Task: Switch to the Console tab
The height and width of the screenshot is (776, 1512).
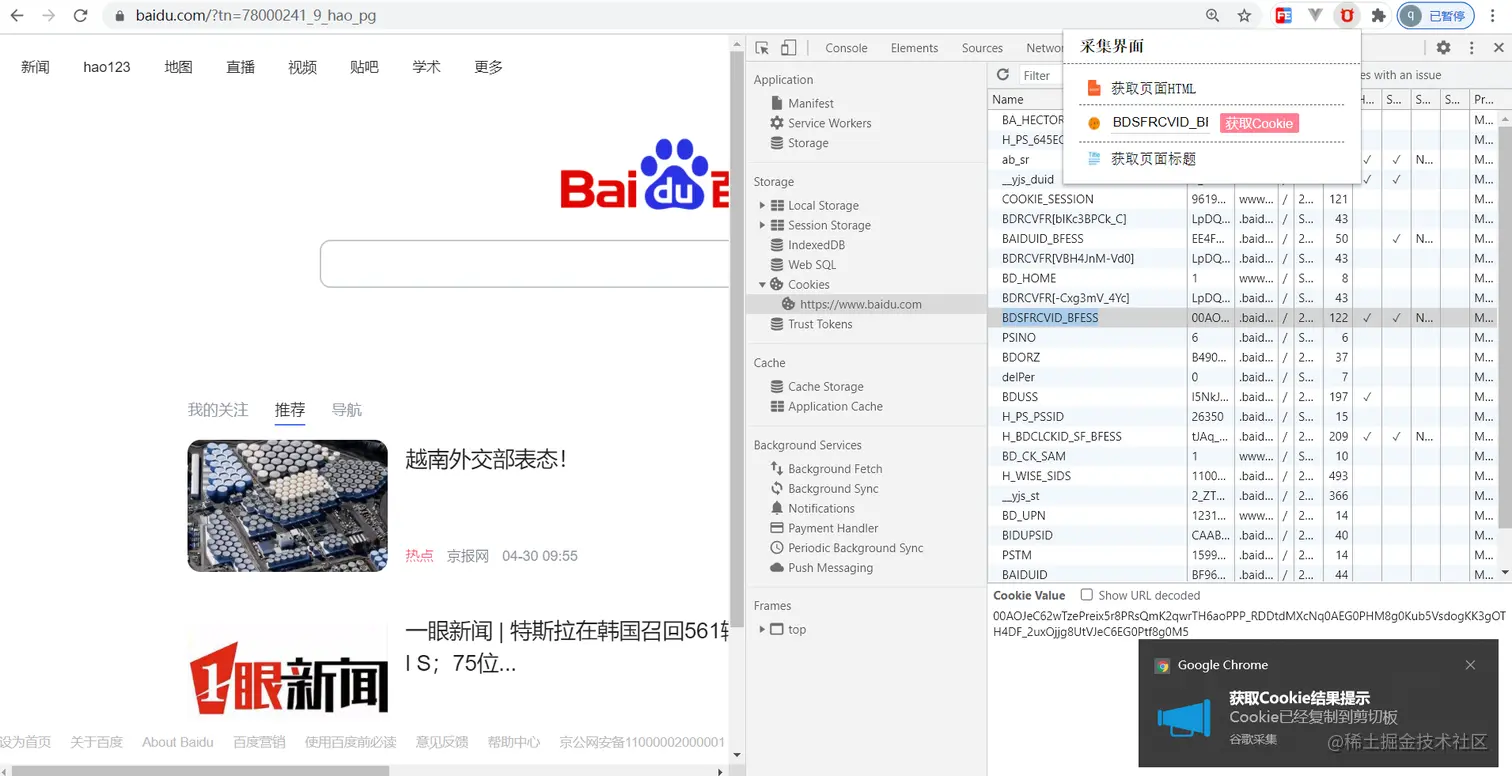Action: click(x=846, y=48)
